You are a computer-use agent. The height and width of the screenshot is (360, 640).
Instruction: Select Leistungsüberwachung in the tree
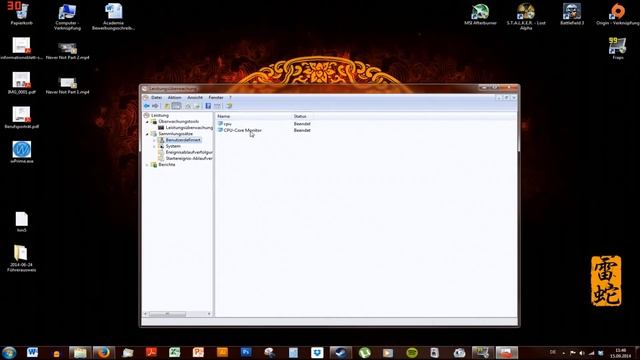pos(189,128)
